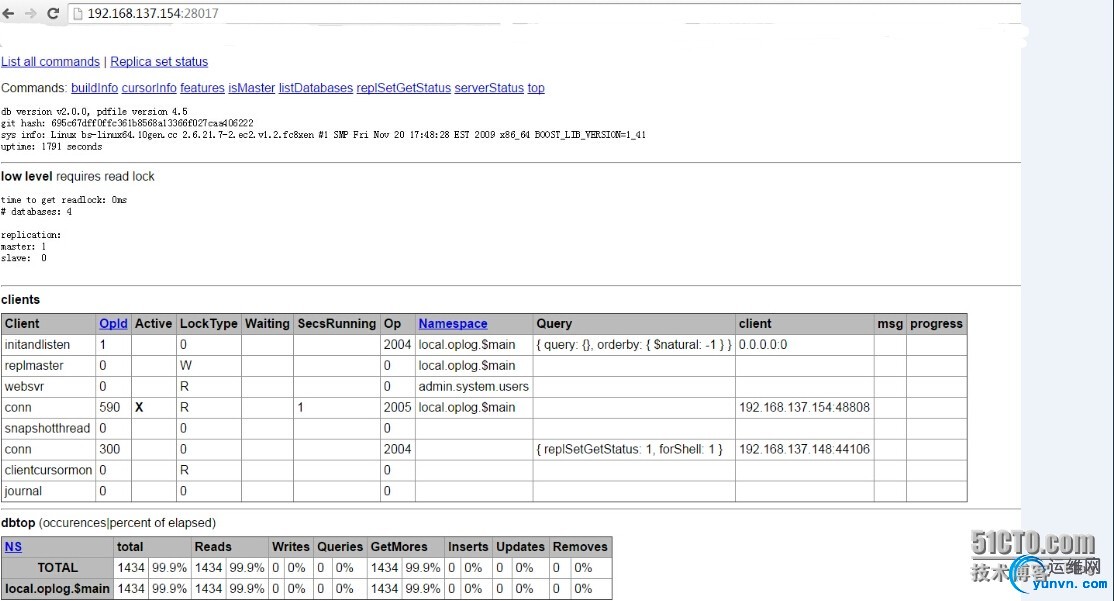1114x601 pixels.
Task: Click the orderby $natural query cell
Action: (x=634, y=345)
